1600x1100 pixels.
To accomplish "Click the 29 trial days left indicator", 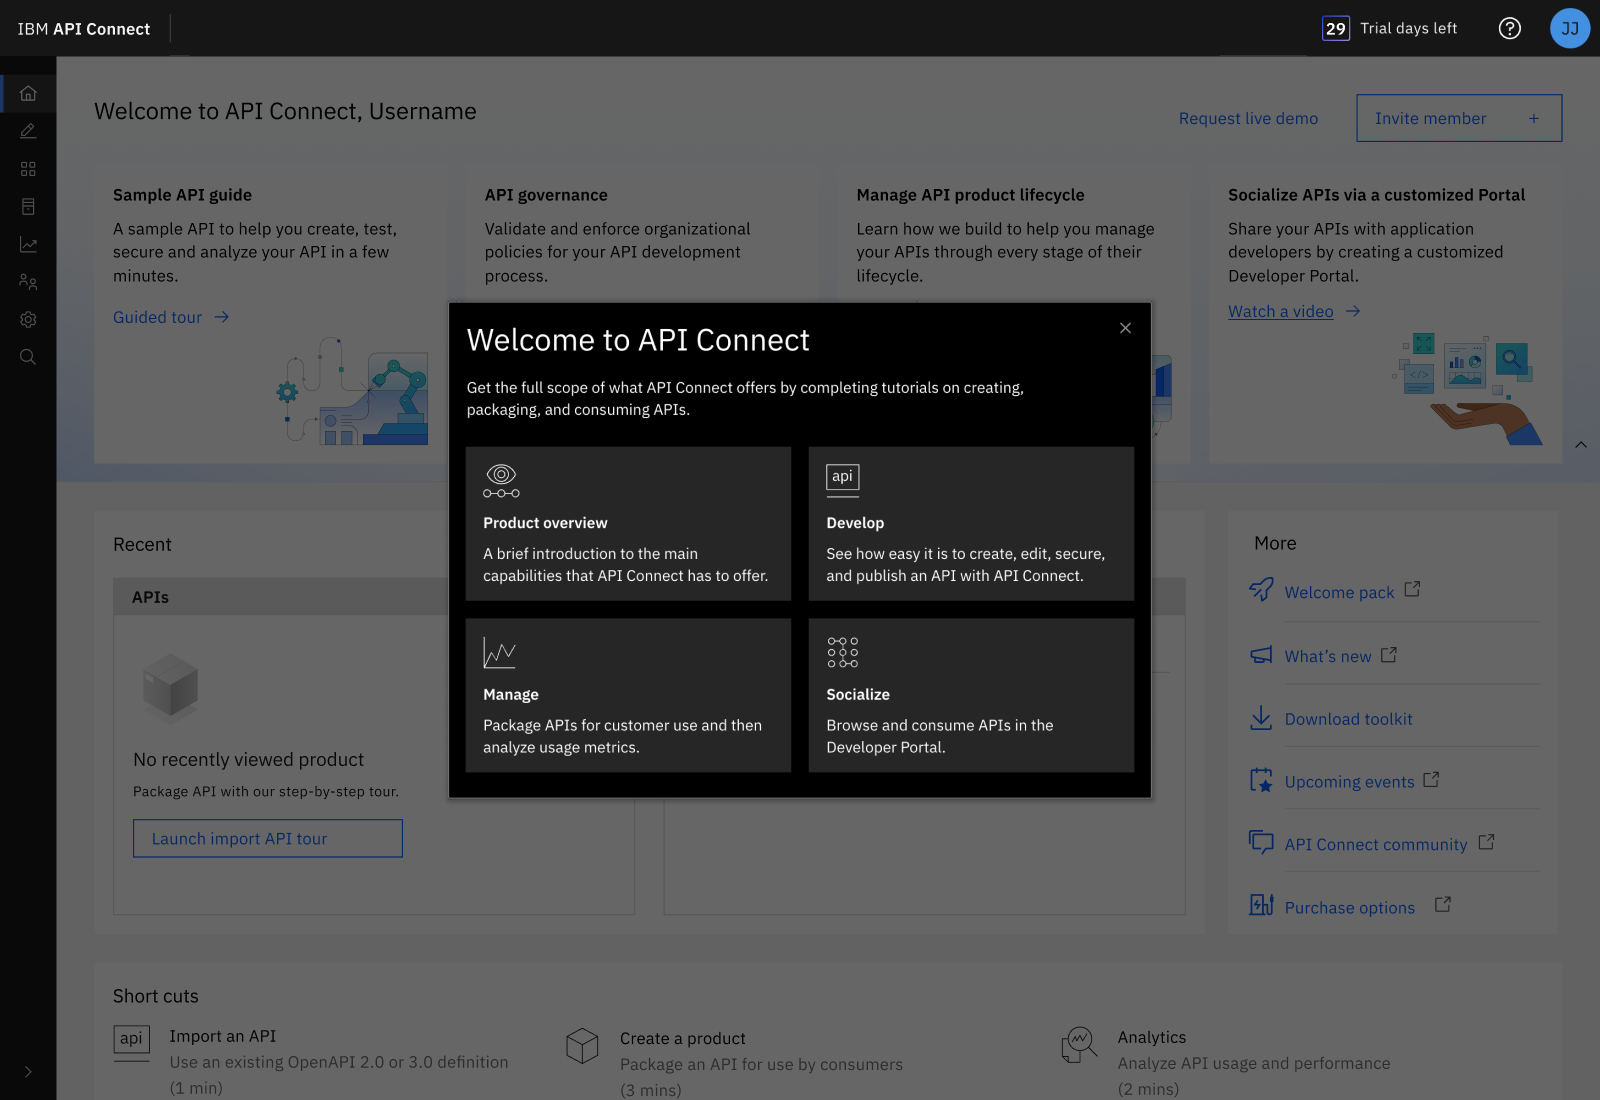I will point(1390,28).
